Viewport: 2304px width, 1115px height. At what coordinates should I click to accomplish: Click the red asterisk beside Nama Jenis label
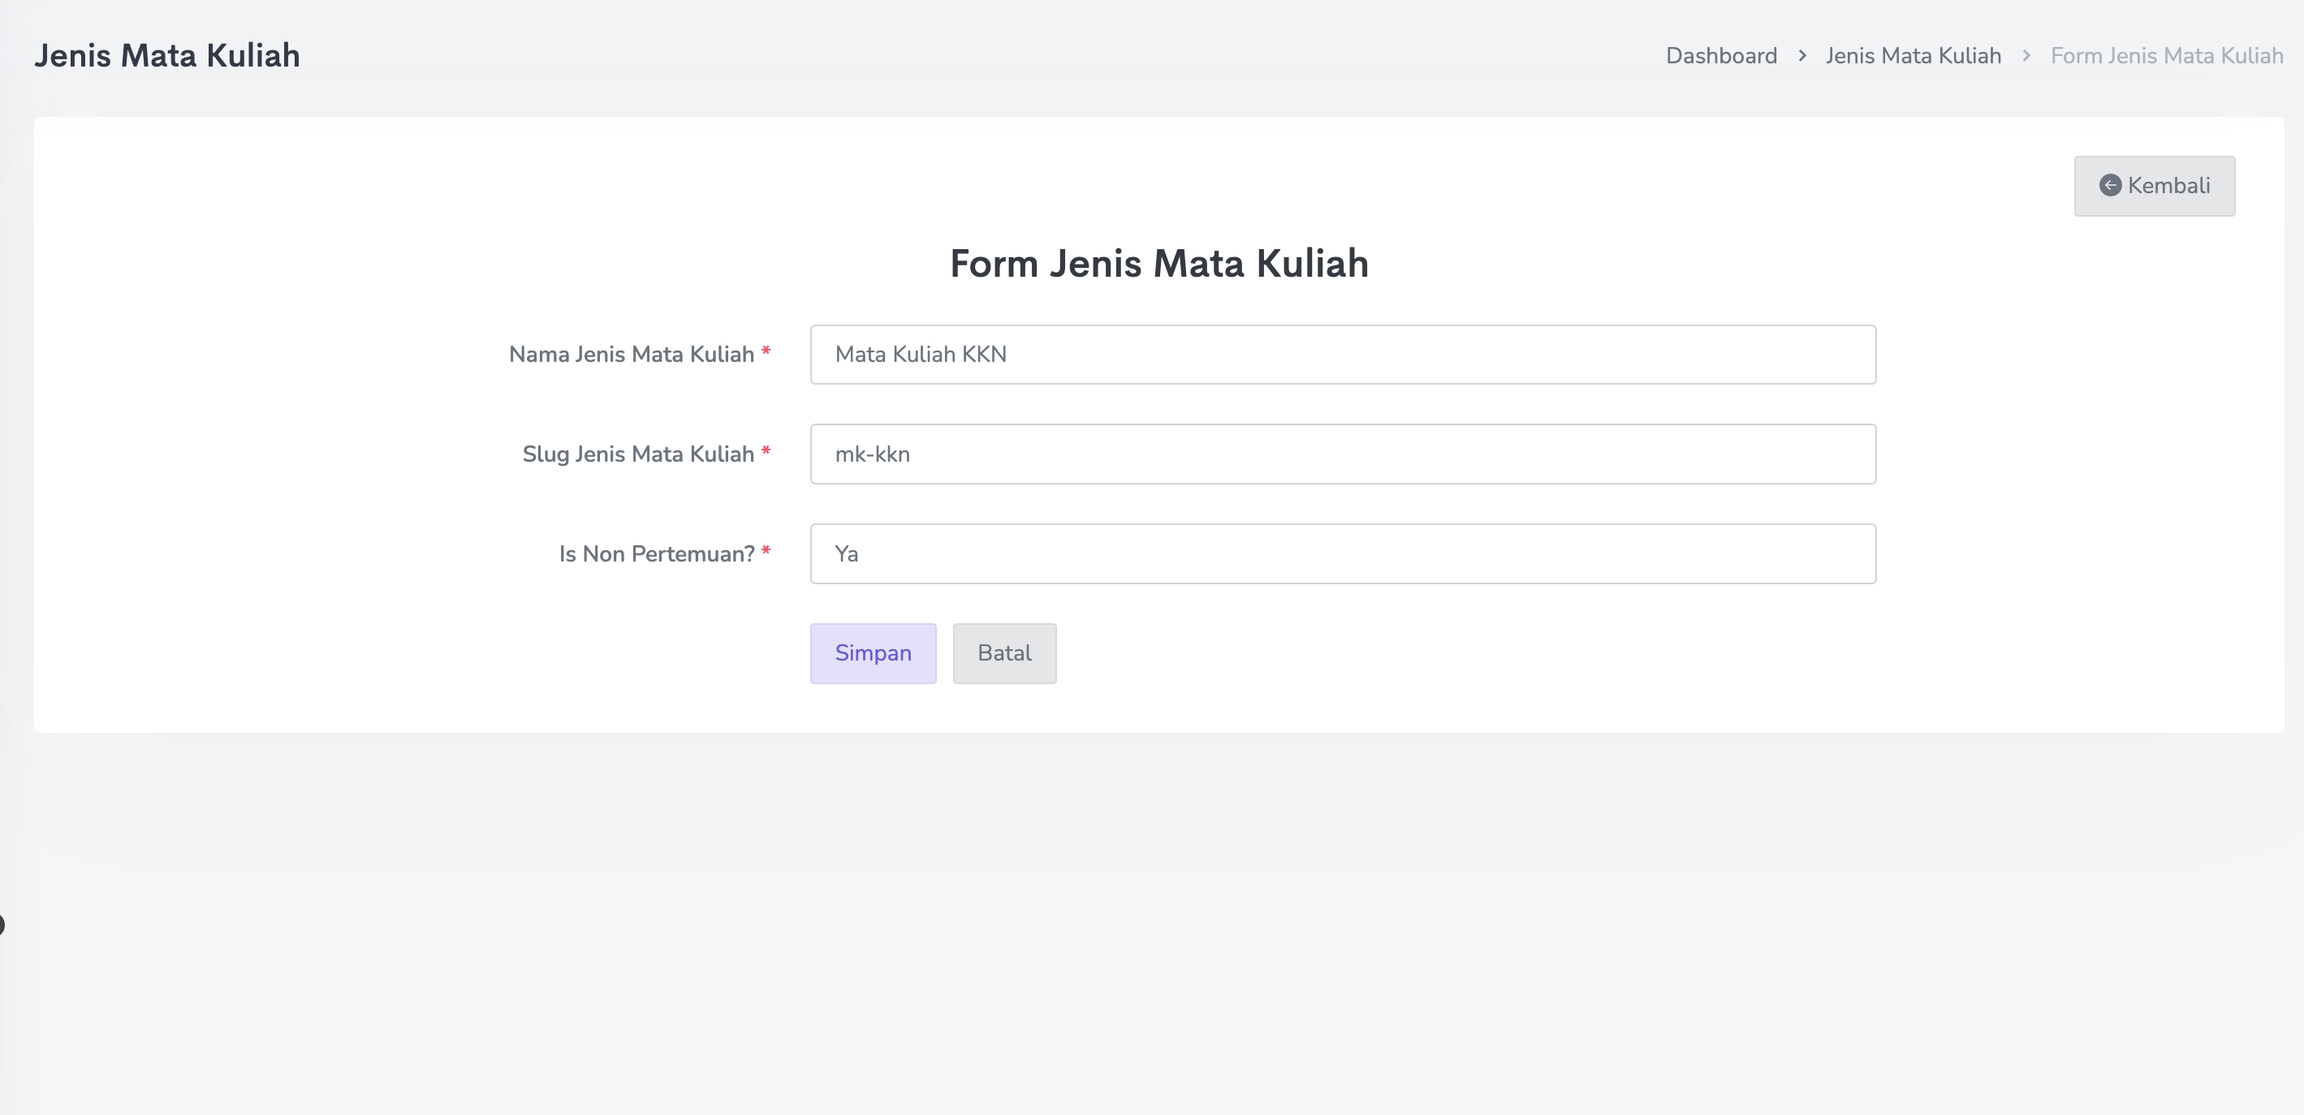[x=766, y=352]
